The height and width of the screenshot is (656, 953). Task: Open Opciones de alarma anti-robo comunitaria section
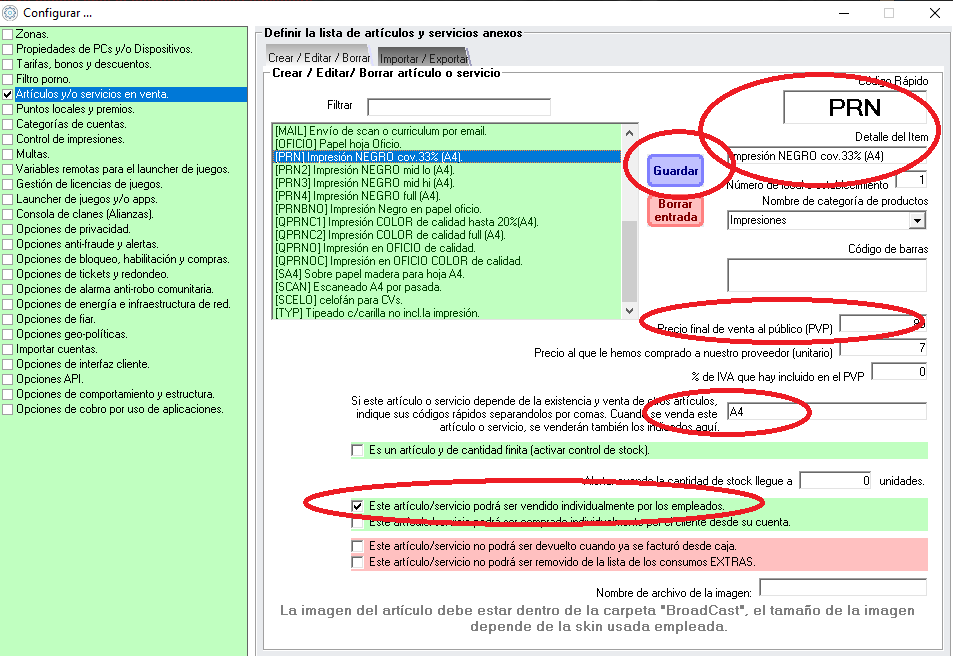pyautogui.click(x=115, y=289)
